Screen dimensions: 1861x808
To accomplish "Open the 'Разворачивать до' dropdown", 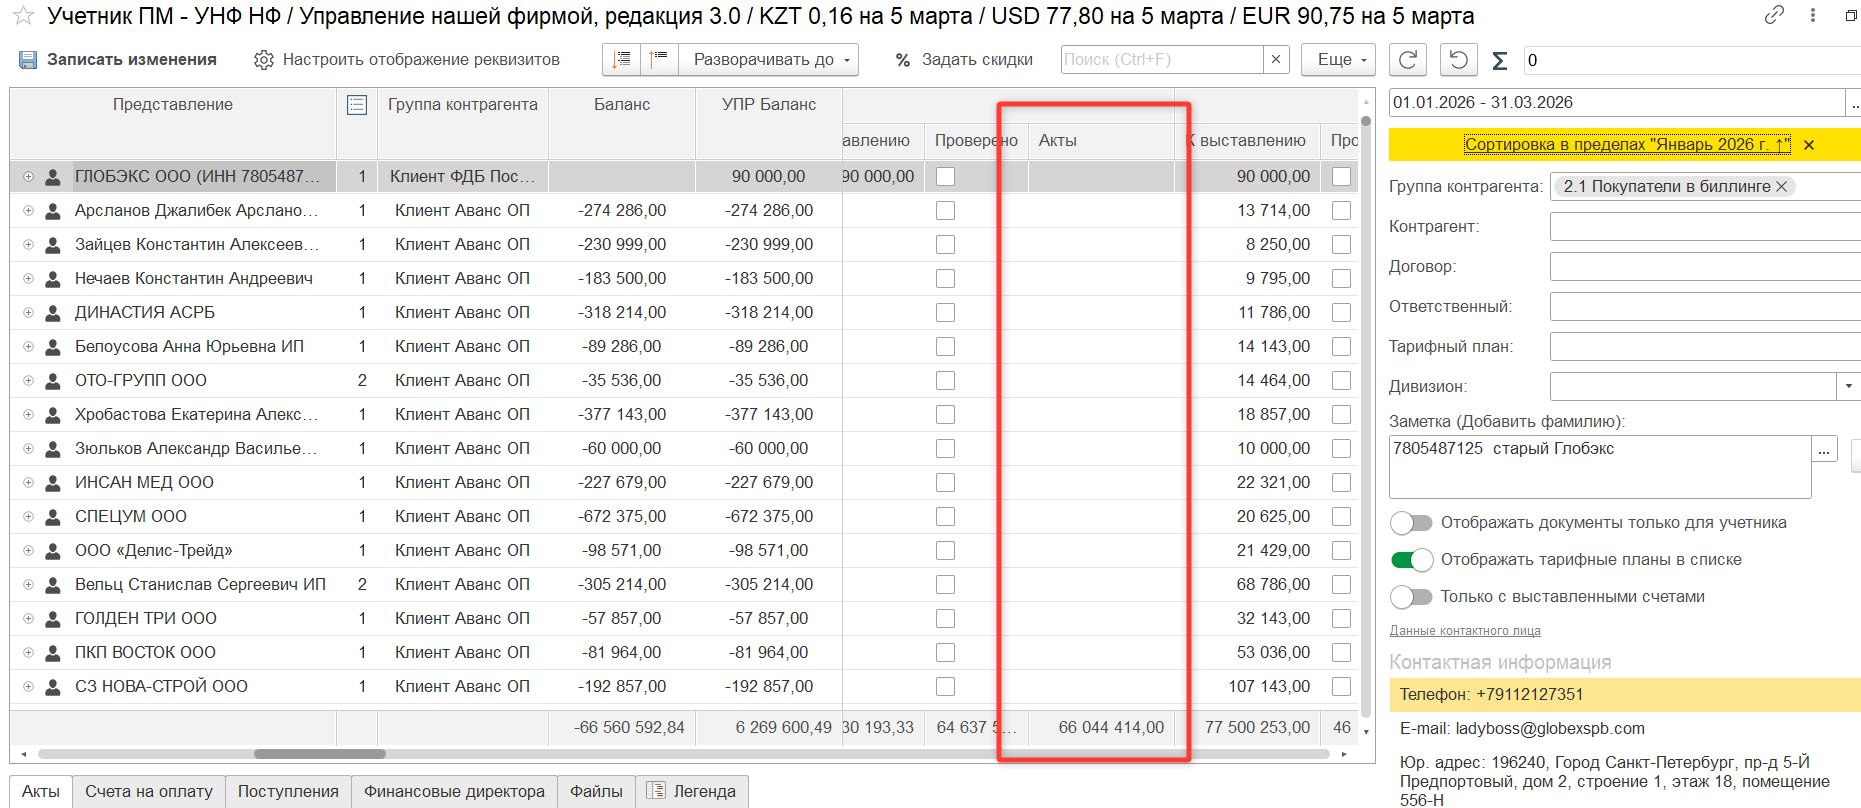I will pos(768,60).
